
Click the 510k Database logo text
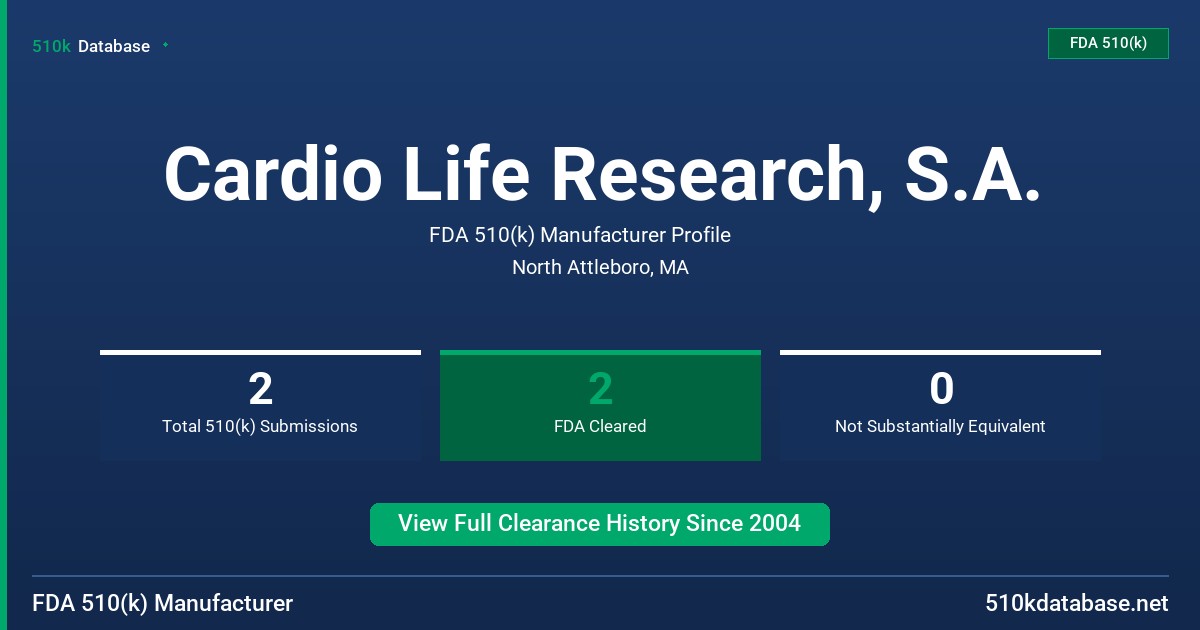91,46
